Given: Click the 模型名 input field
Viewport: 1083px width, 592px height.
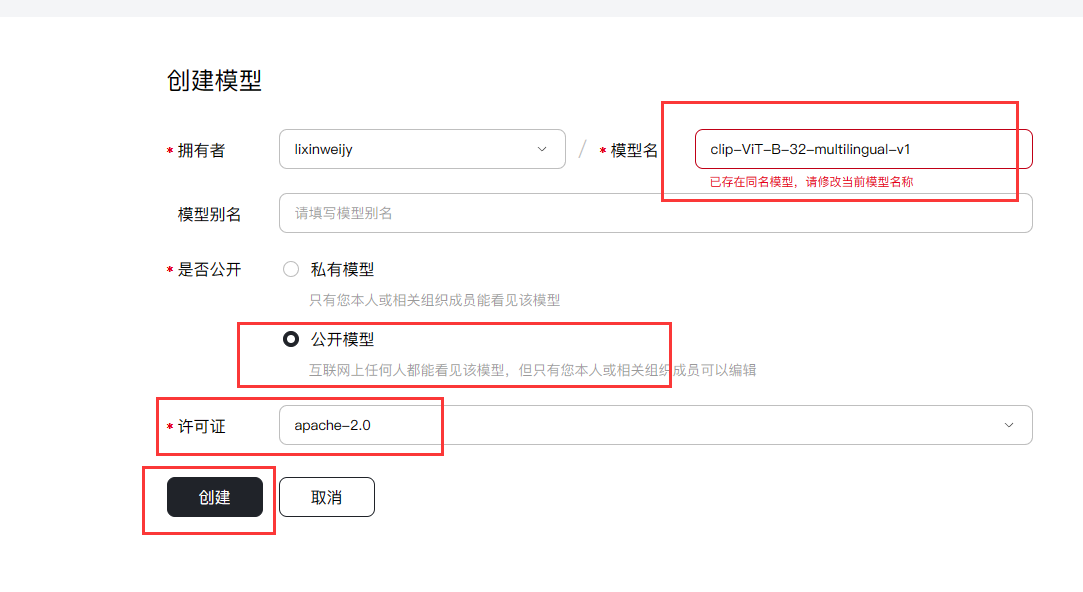Looking at the screenshot, I should tap(862, 150).
